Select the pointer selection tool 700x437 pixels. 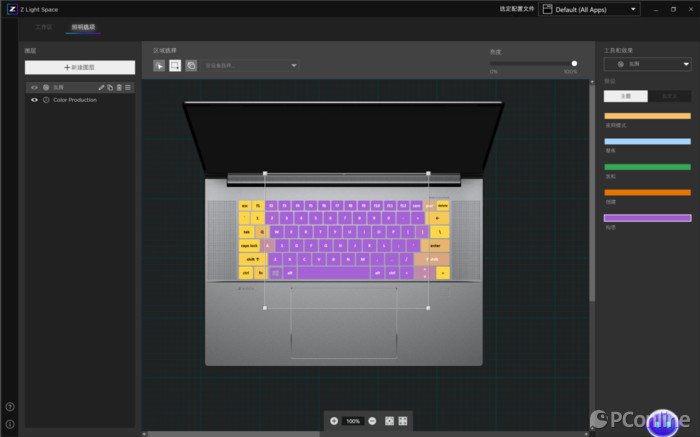click(159, 66)
